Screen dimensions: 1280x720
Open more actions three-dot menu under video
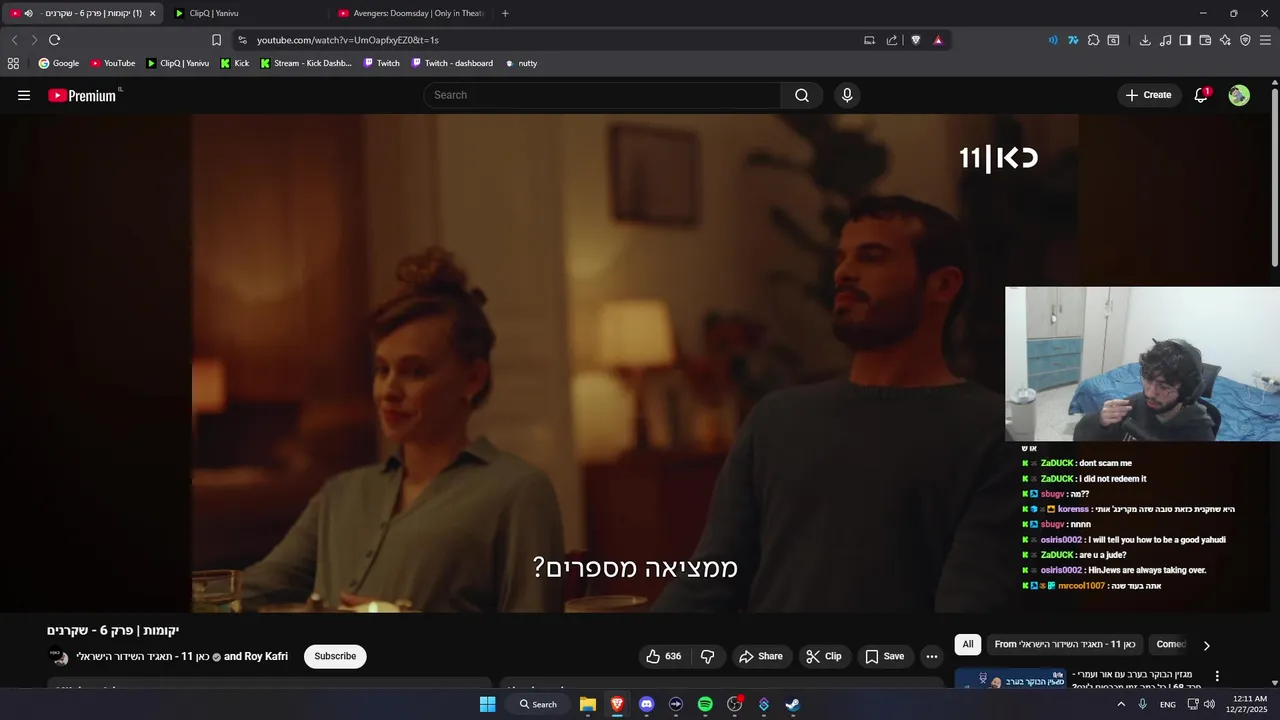click(x=932, y=656)
